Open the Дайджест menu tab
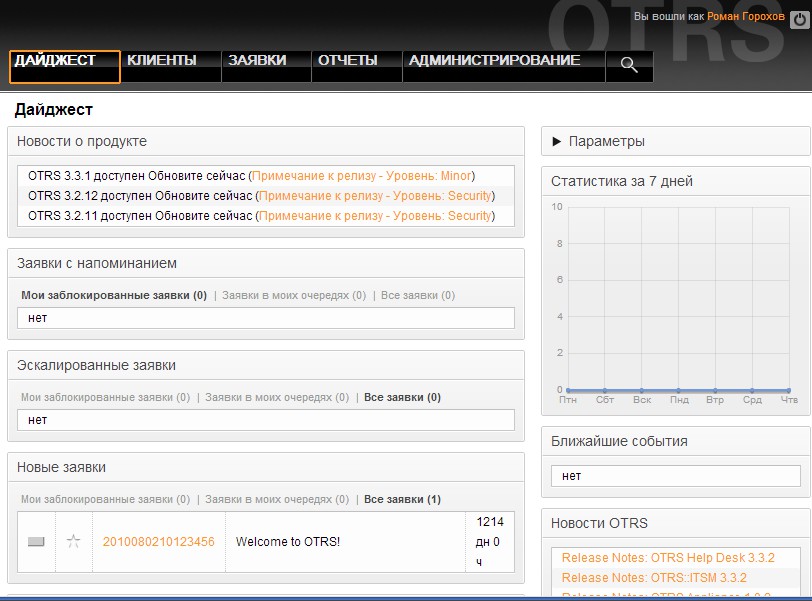 [x=65, y=67]
